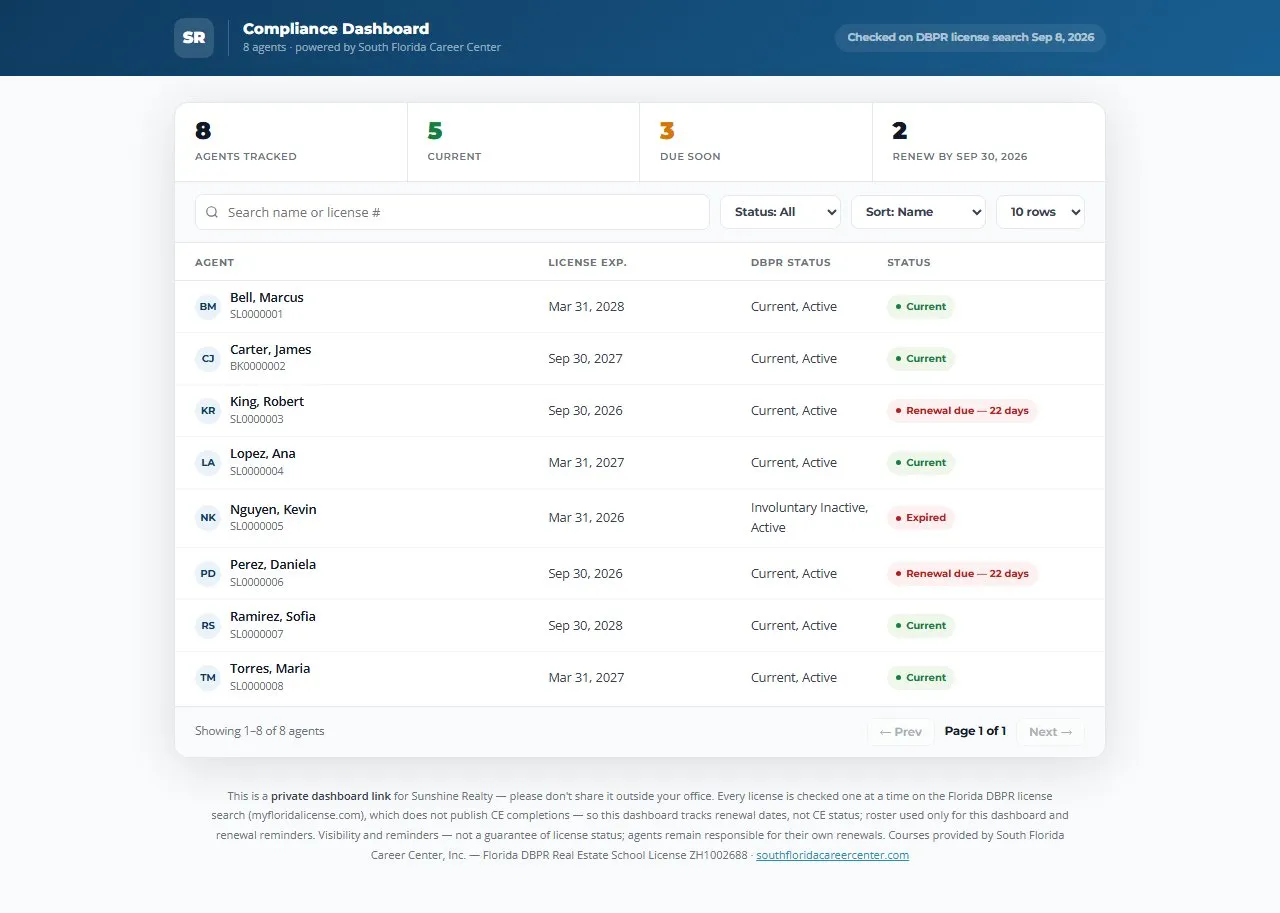Click the Sep 30, 2028 expiration date

(x=585, y=625)
